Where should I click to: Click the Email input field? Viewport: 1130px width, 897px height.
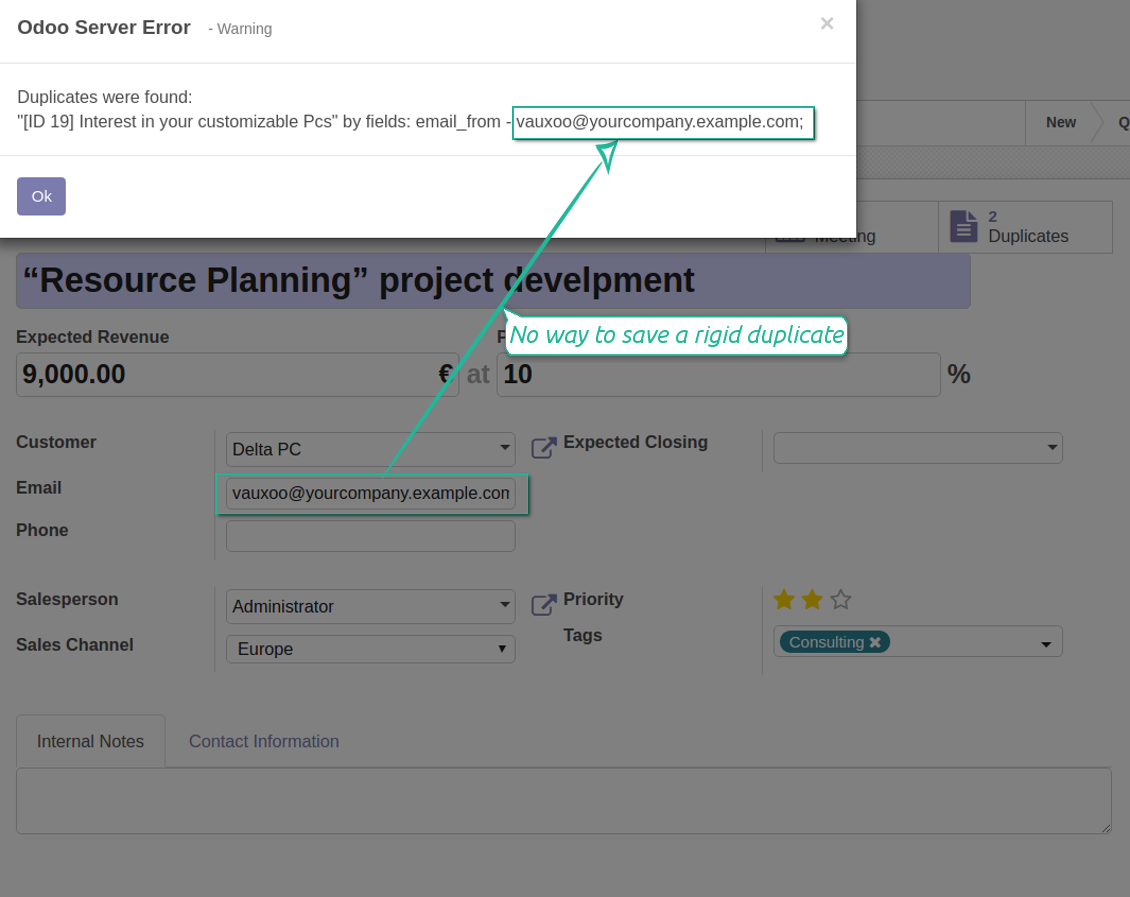pyautogui.click(x=370, y=493)
